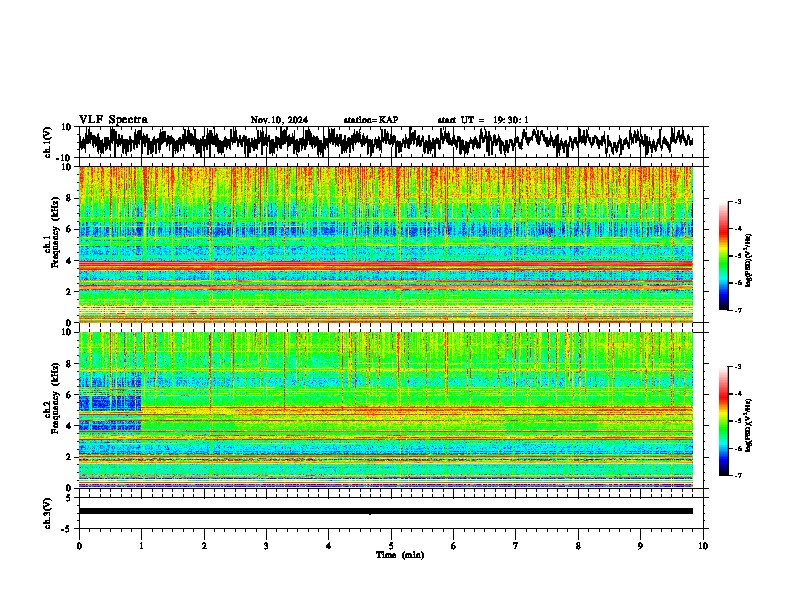Click the "2" kHz tick on ch.1 frequency axis

click(x=70, y=291)
